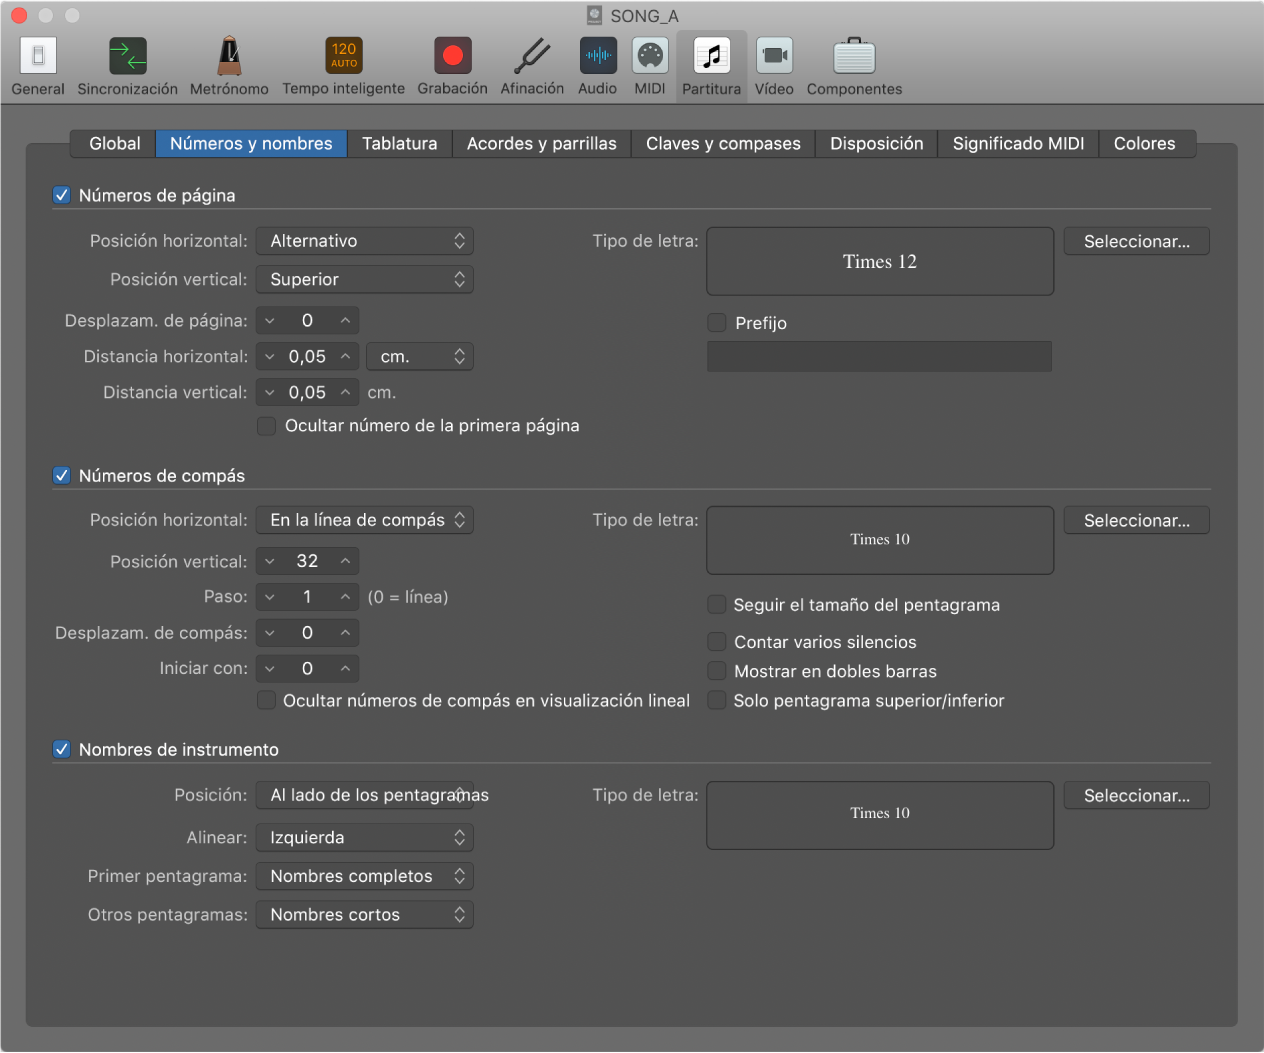The height and width of the screenshot is (1053, 1264).
Task: Open Otros pentagramas Nombres cortos dropdown
Action: 364,915
